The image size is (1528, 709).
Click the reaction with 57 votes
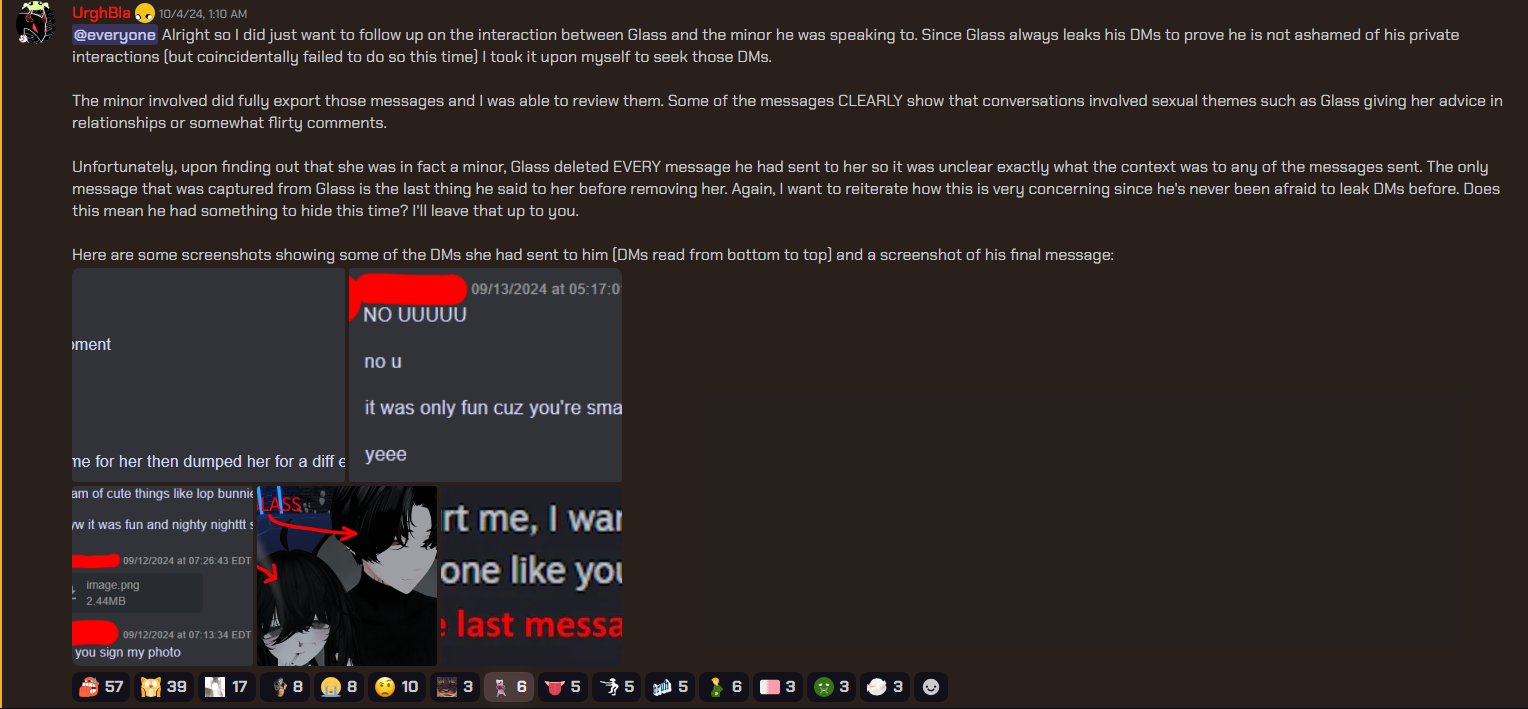tap(101, 687)
